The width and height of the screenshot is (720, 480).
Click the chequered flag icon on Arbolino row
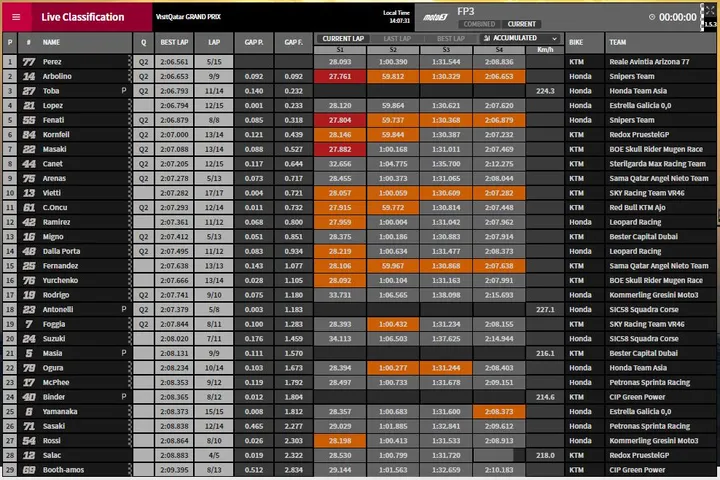(x=129, y=76)
